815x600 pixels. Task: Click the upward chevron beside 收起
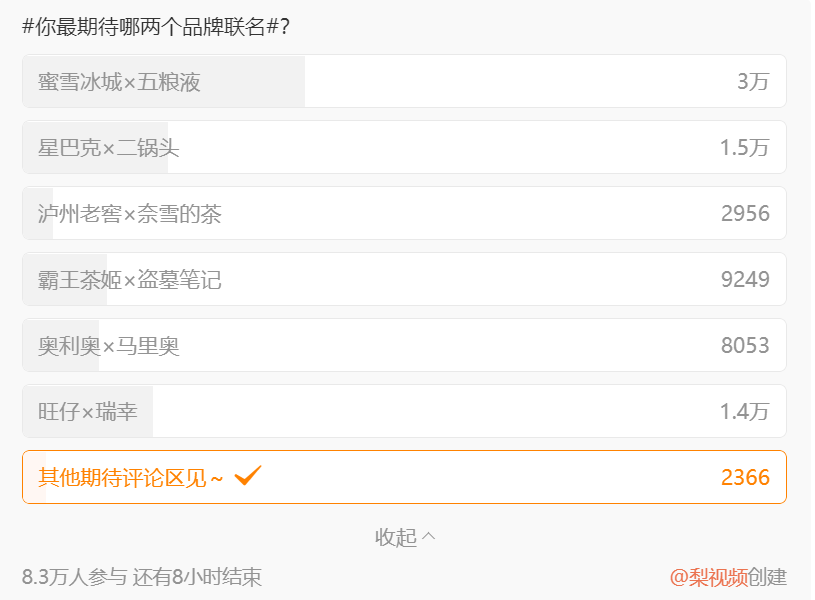(429, 536)
